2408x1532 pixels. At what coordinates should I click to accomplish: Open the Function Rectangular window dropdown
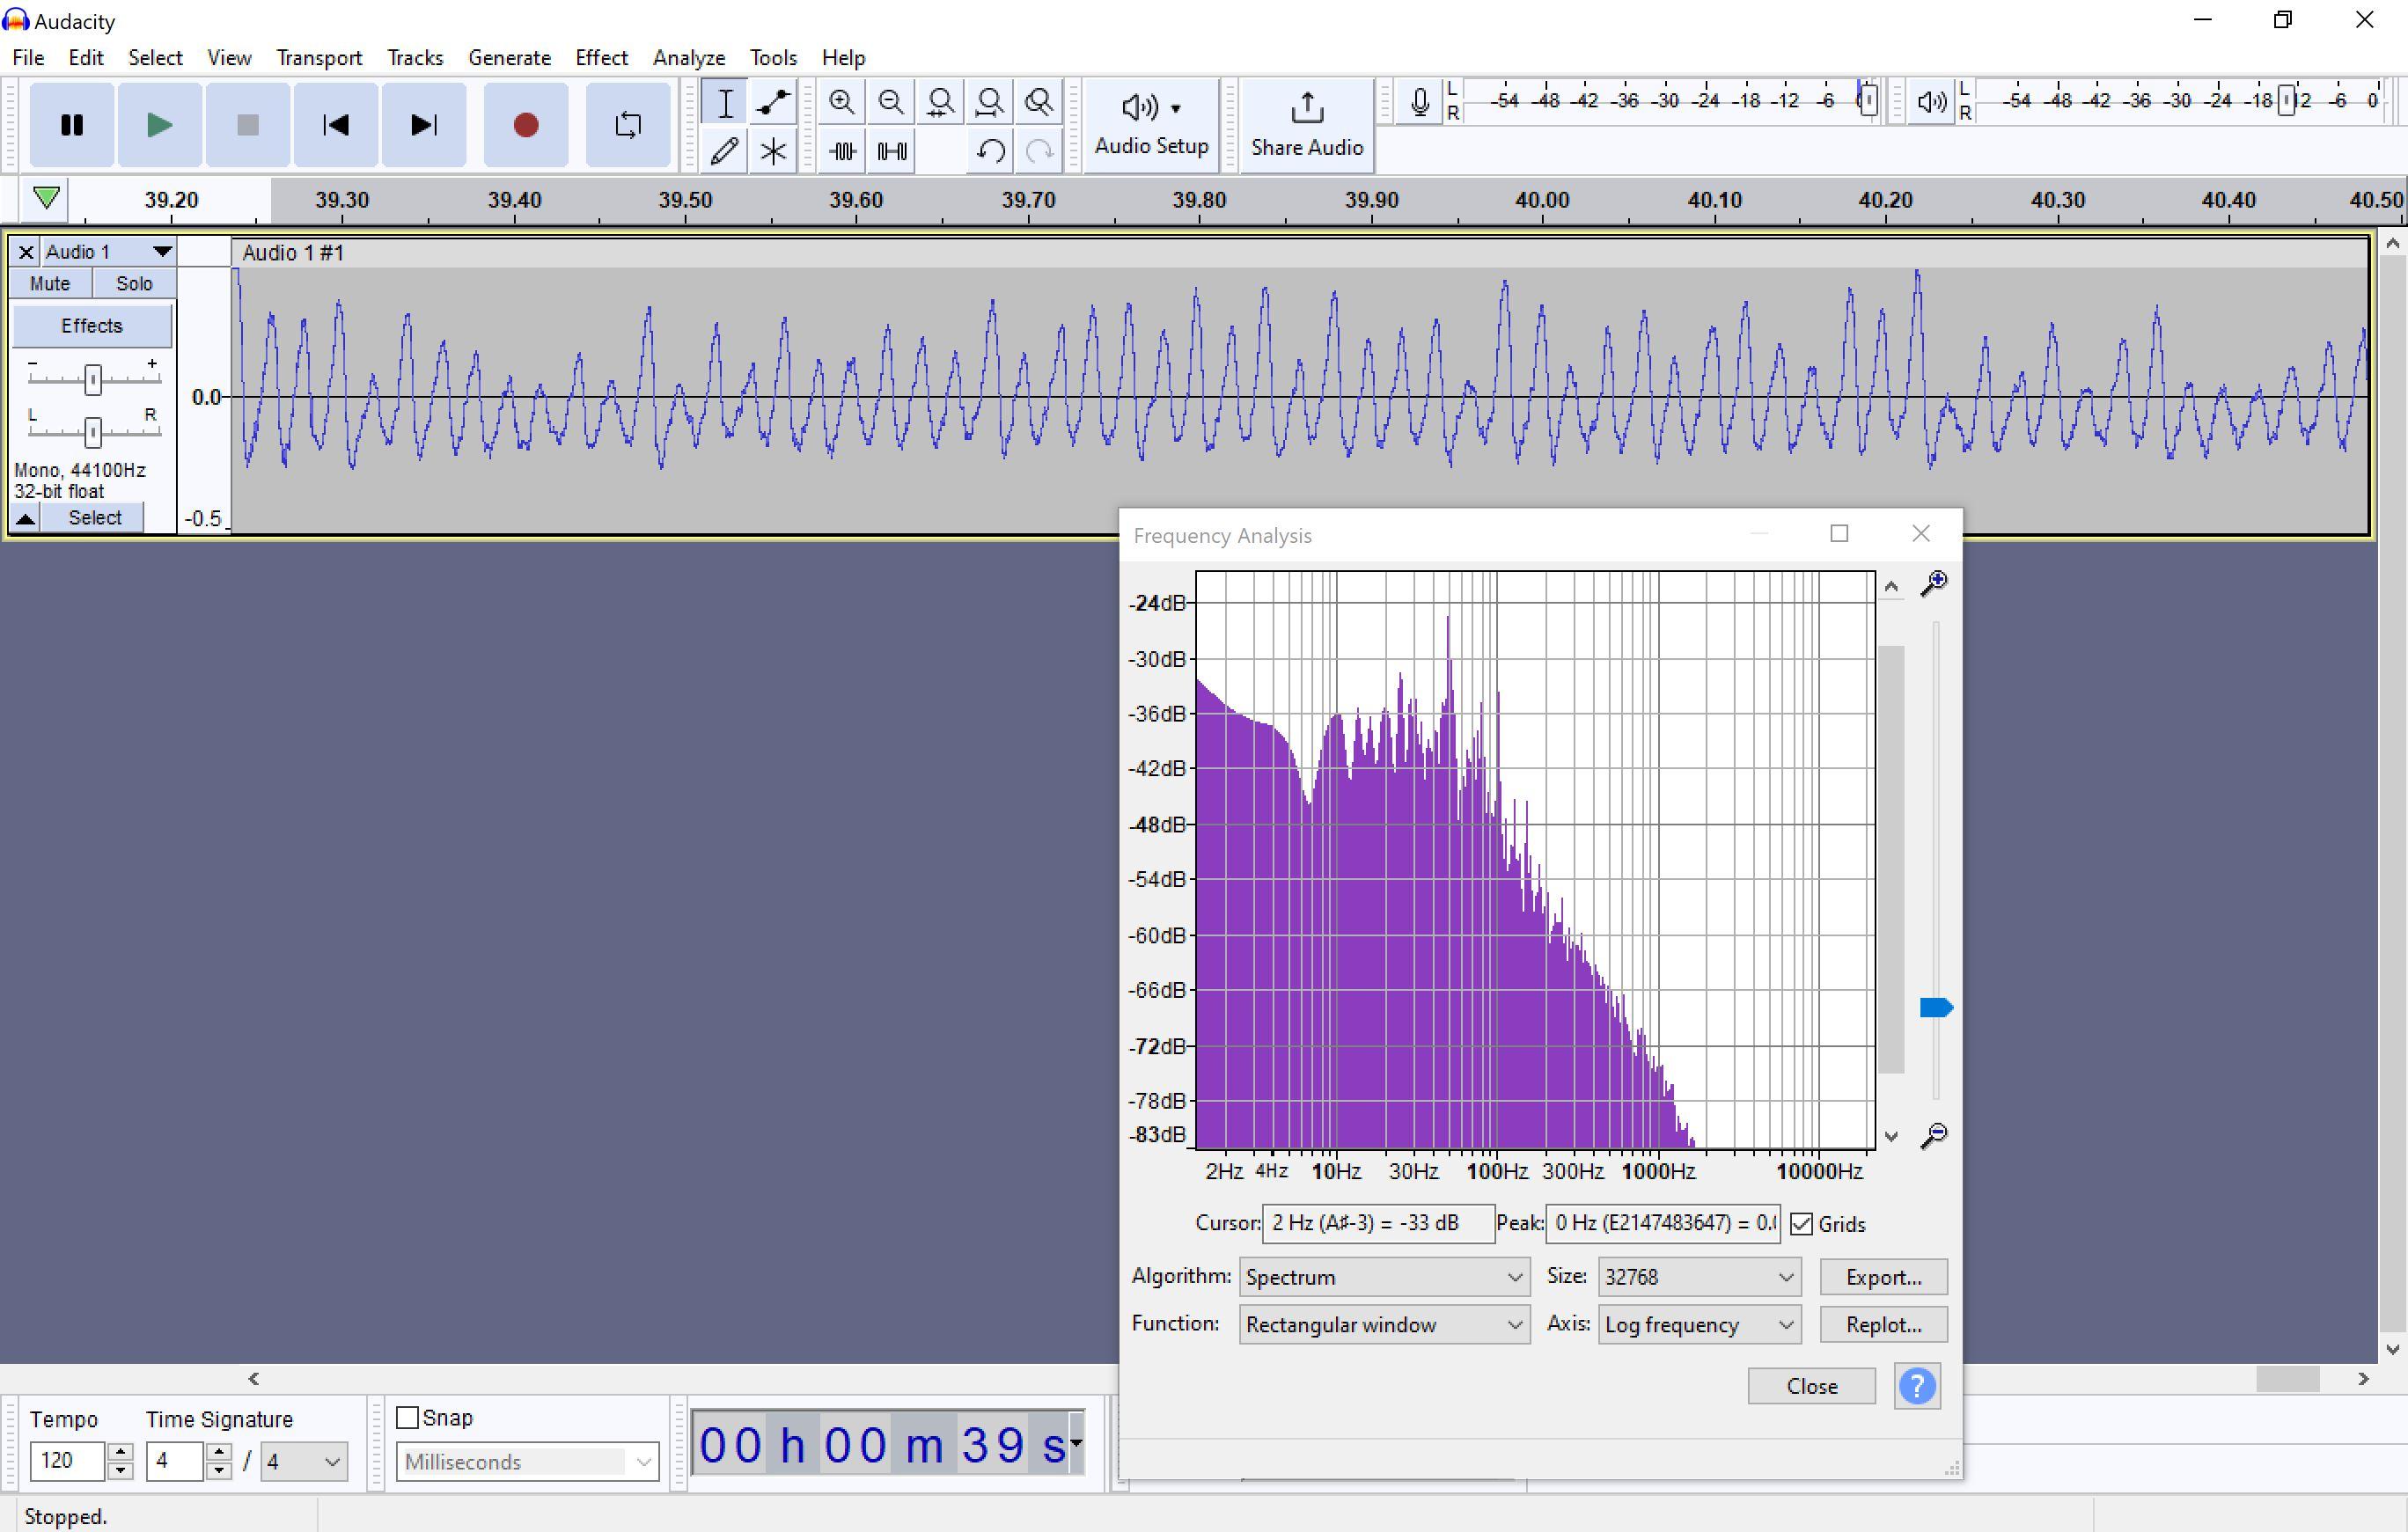pos(1384,1324)
